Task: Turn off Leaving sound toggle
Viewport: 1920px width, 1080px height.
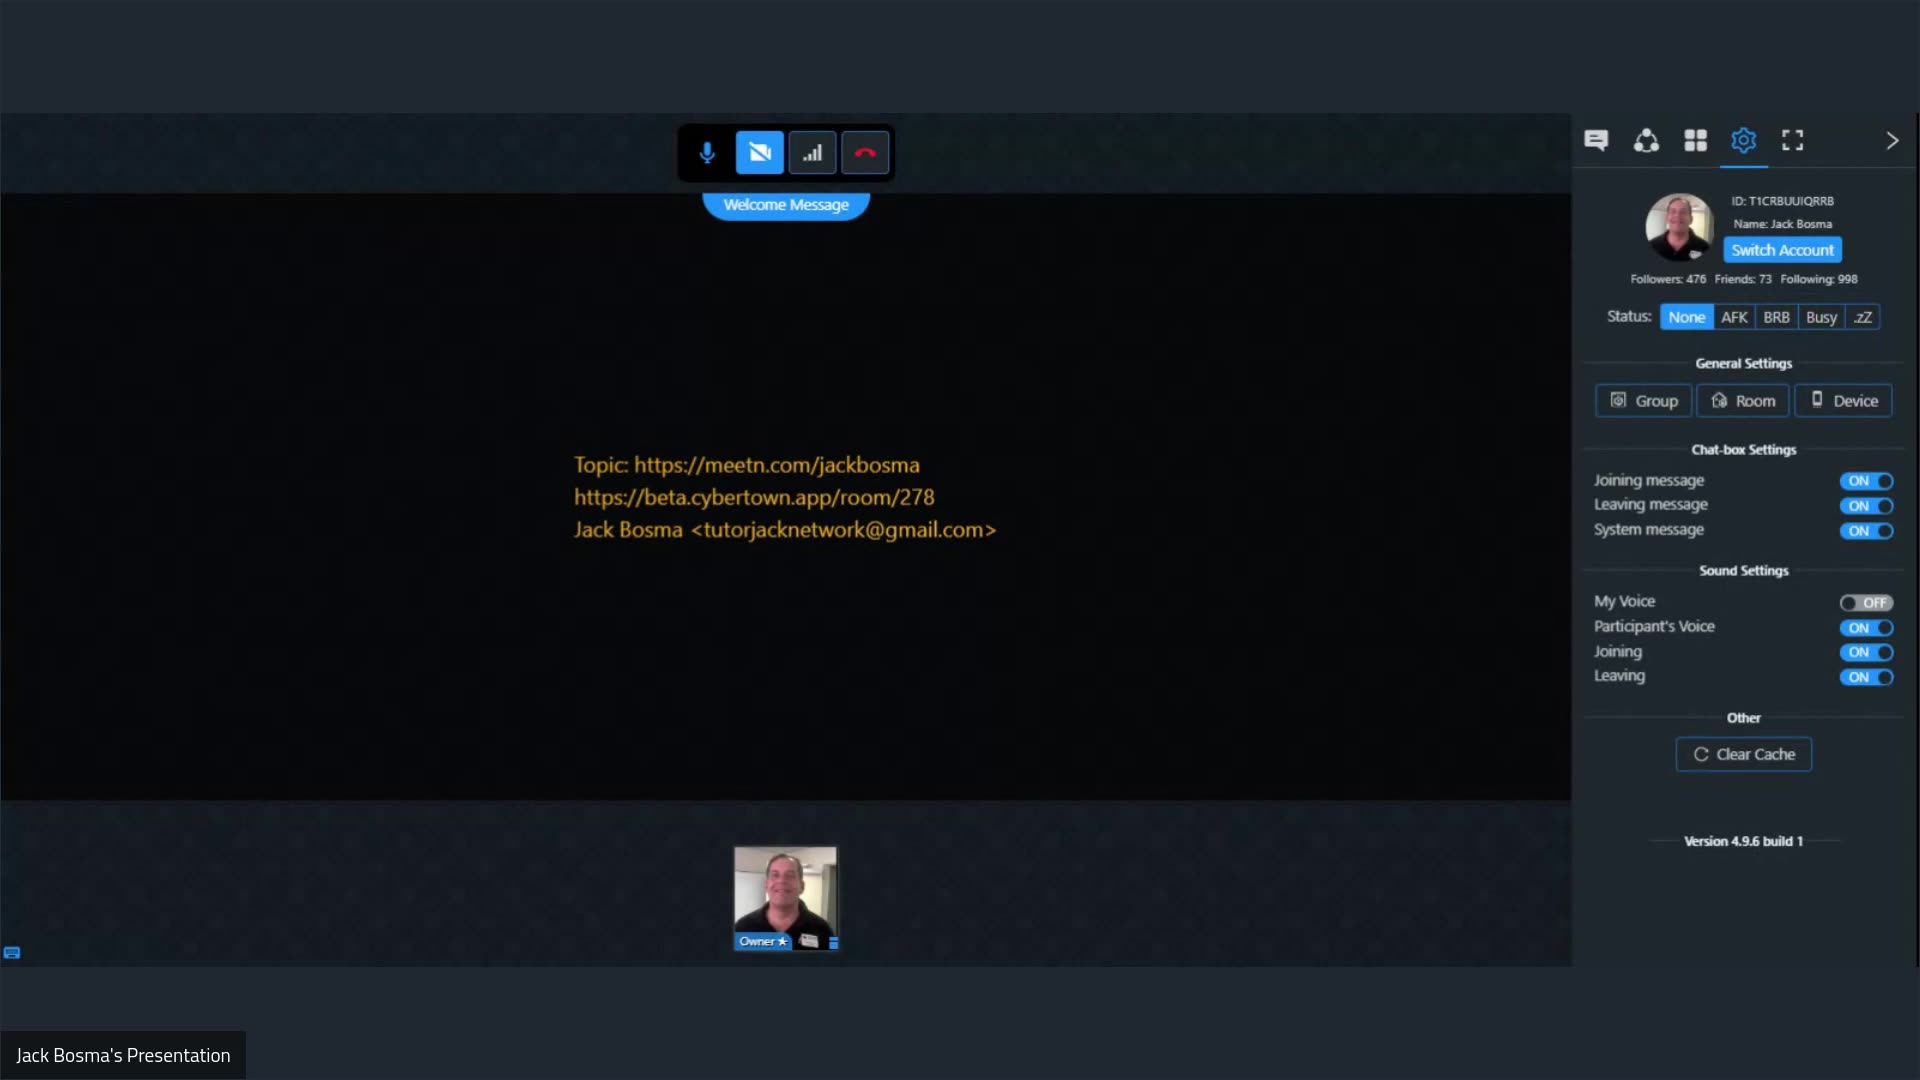Action: click(x=1866, y=677)
